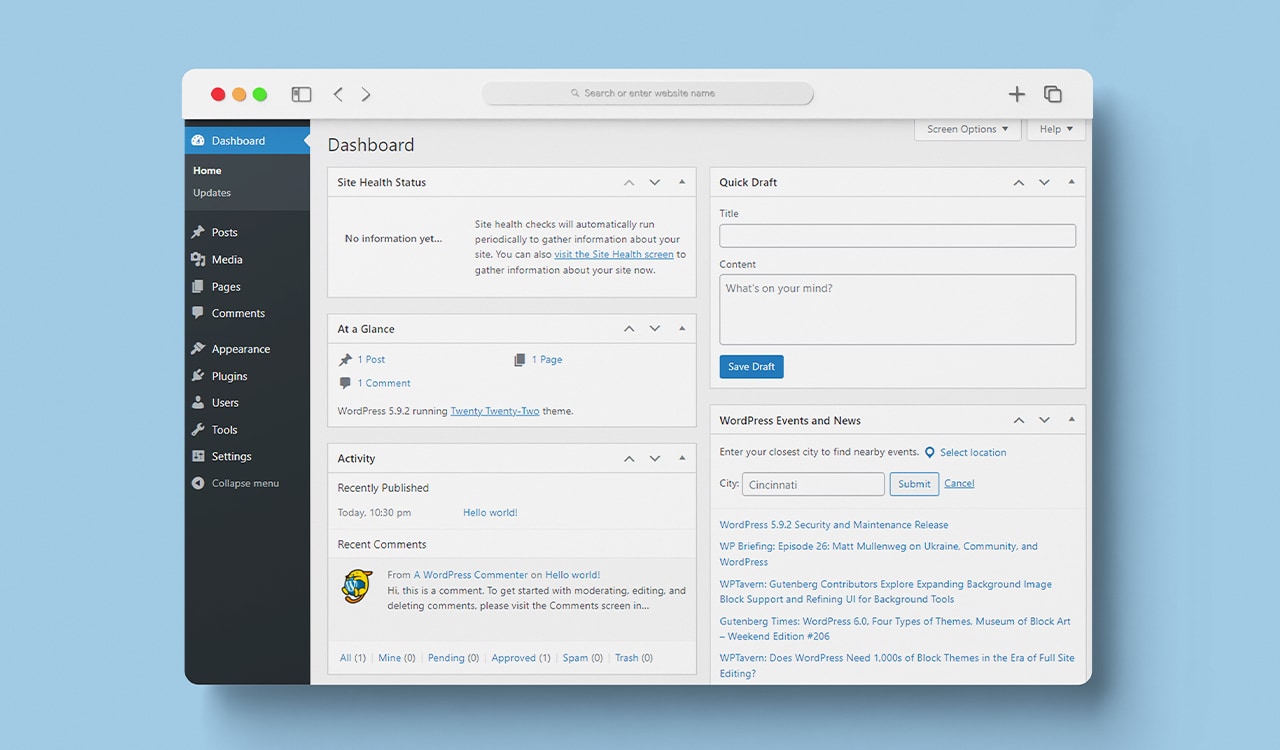Viewport: 1280px width, 750px height.
Task: Collapse the Quick Draft panel
Action: point(1070,182)
